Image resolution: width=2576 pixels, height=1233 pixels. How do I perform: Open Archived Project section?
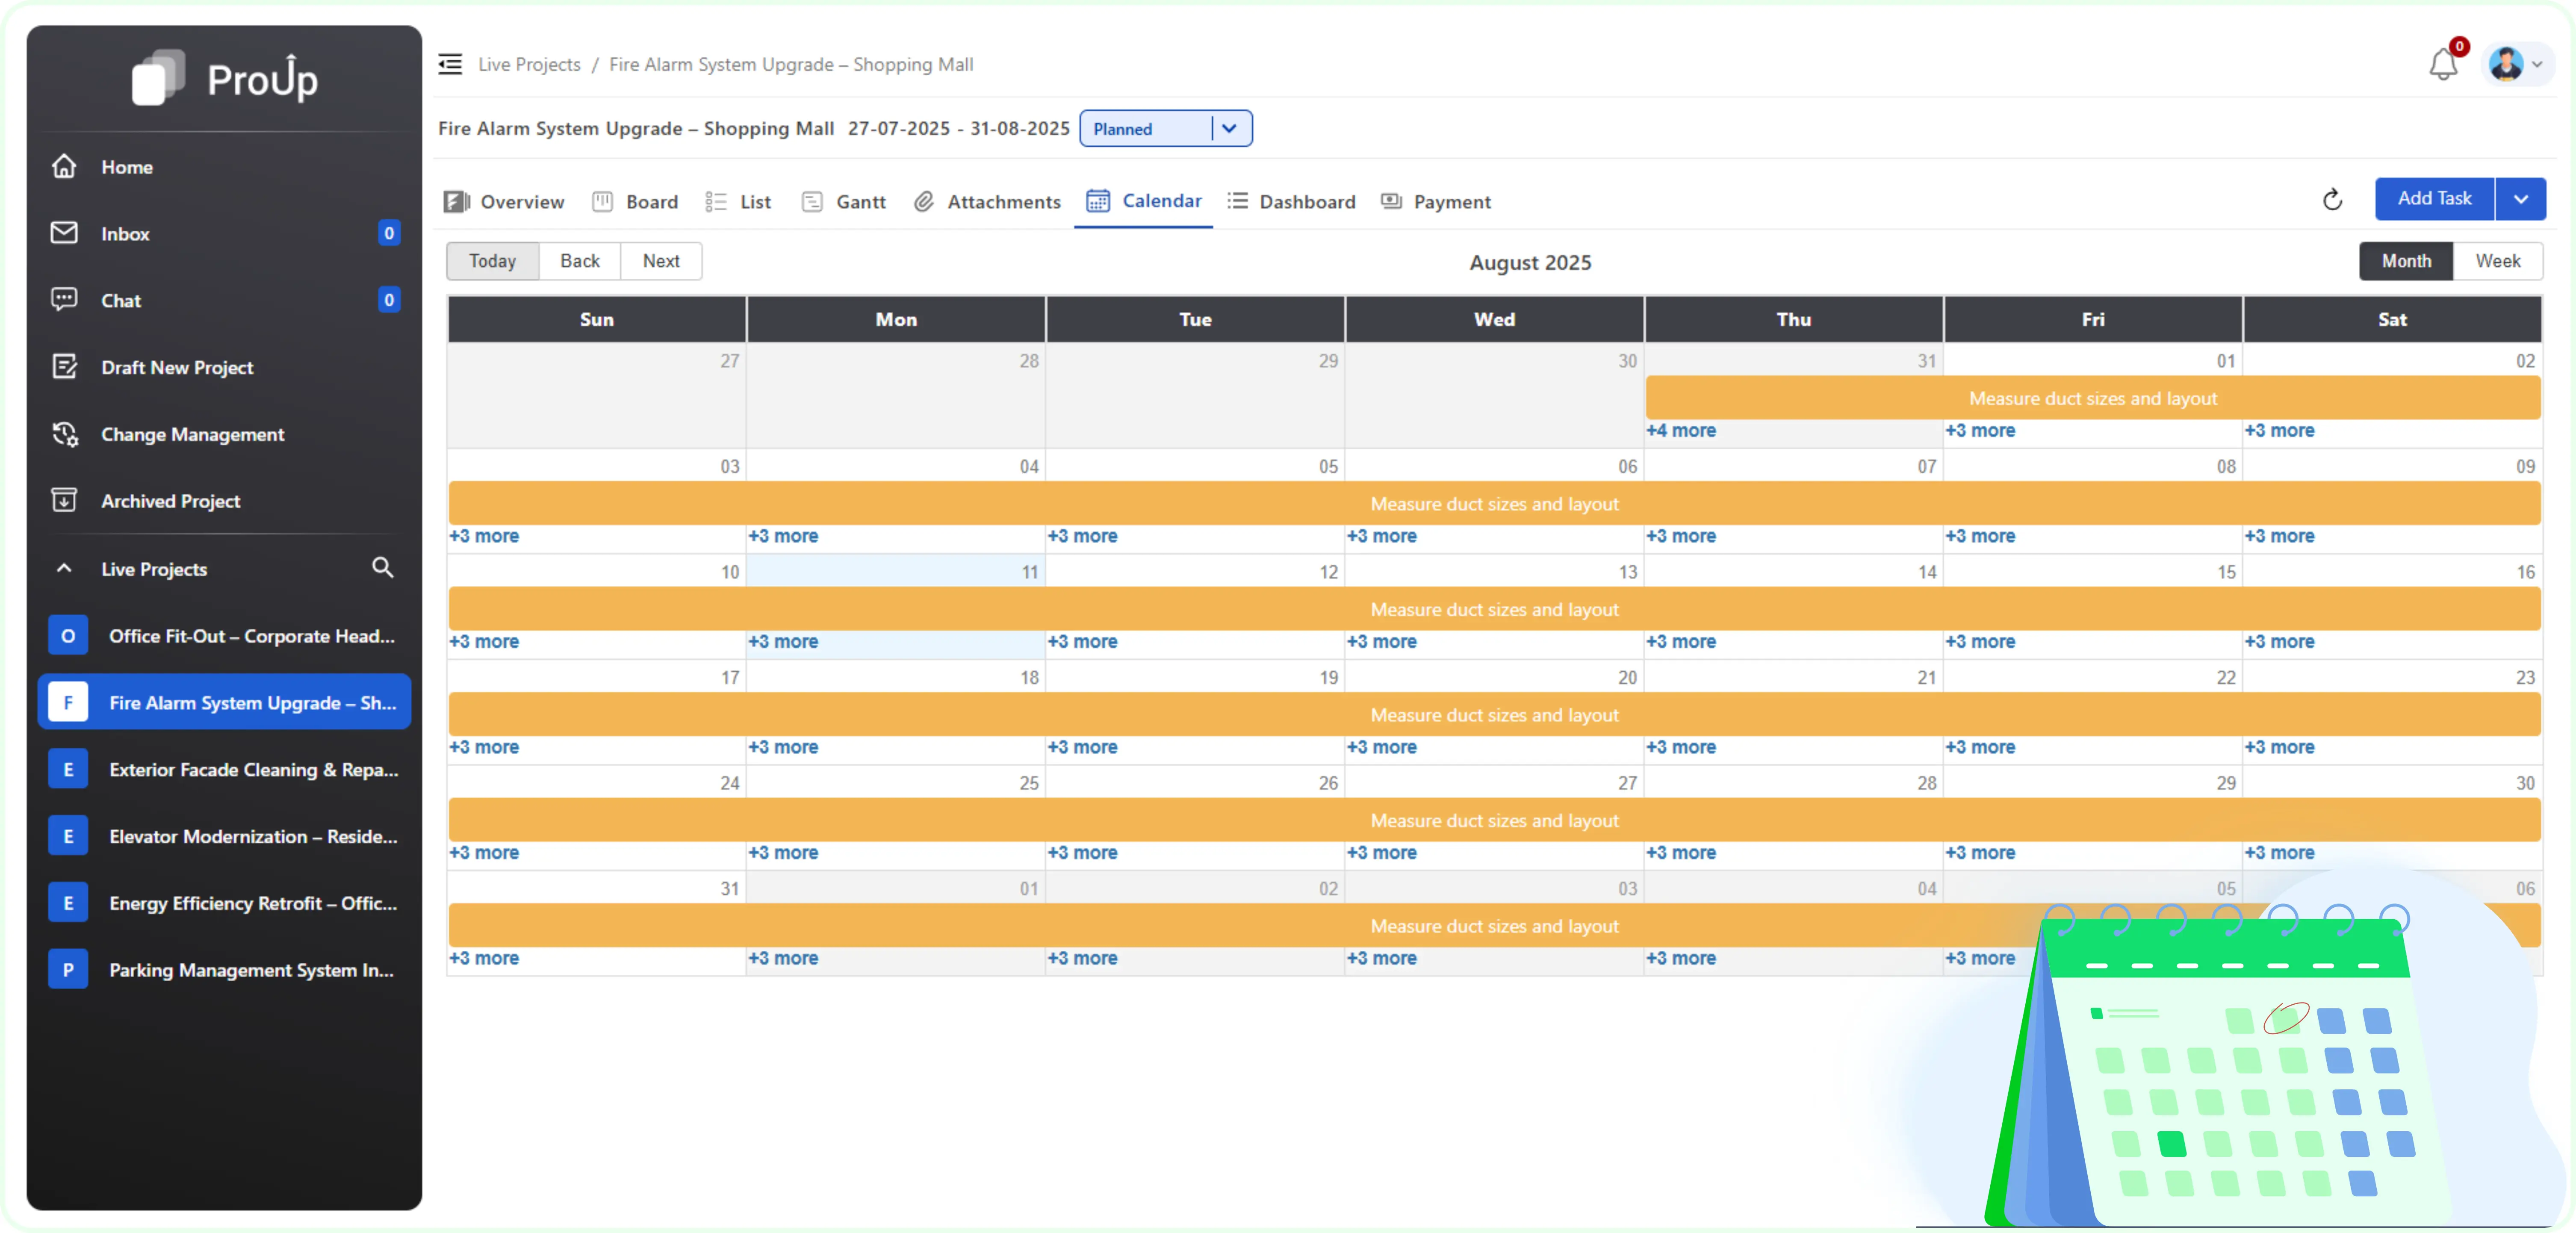coord(171,501)
